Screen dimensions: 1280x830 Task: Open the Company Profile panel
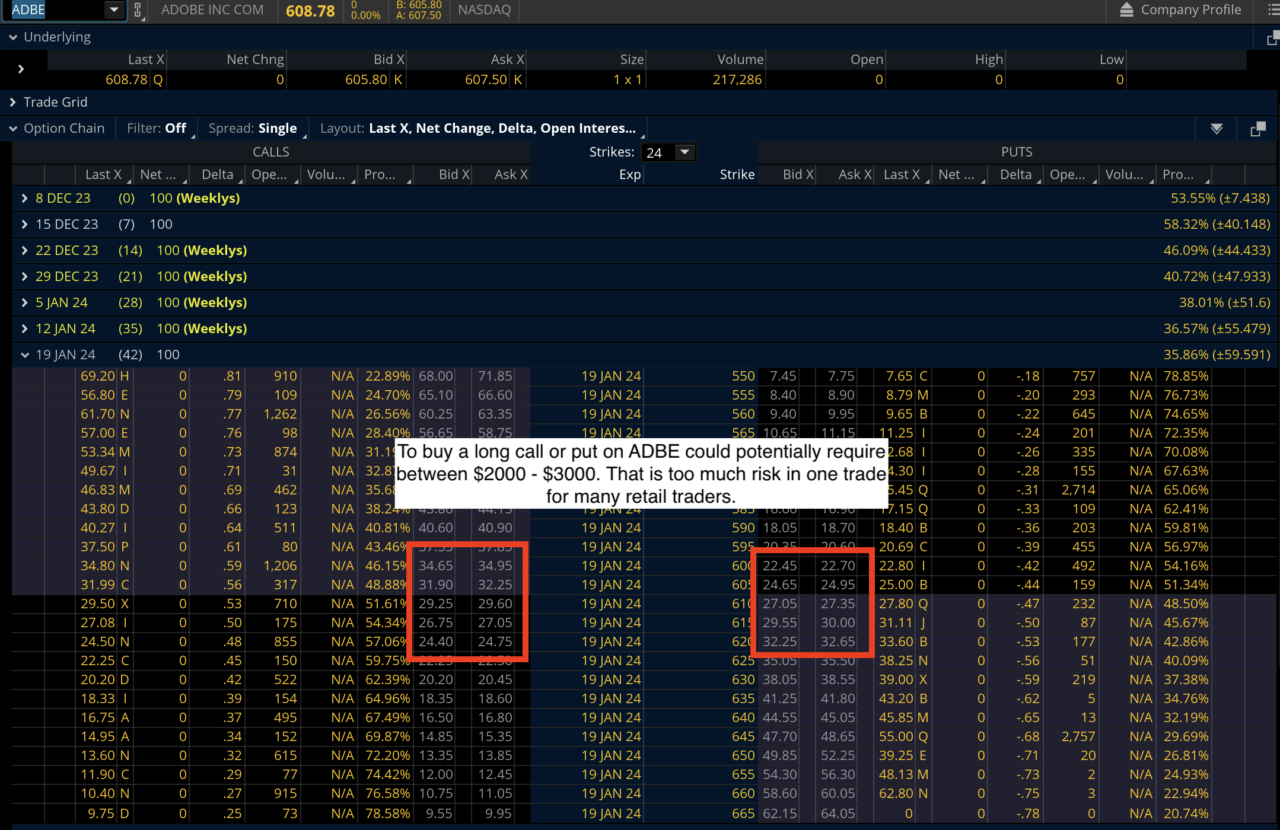point(1179,10)
